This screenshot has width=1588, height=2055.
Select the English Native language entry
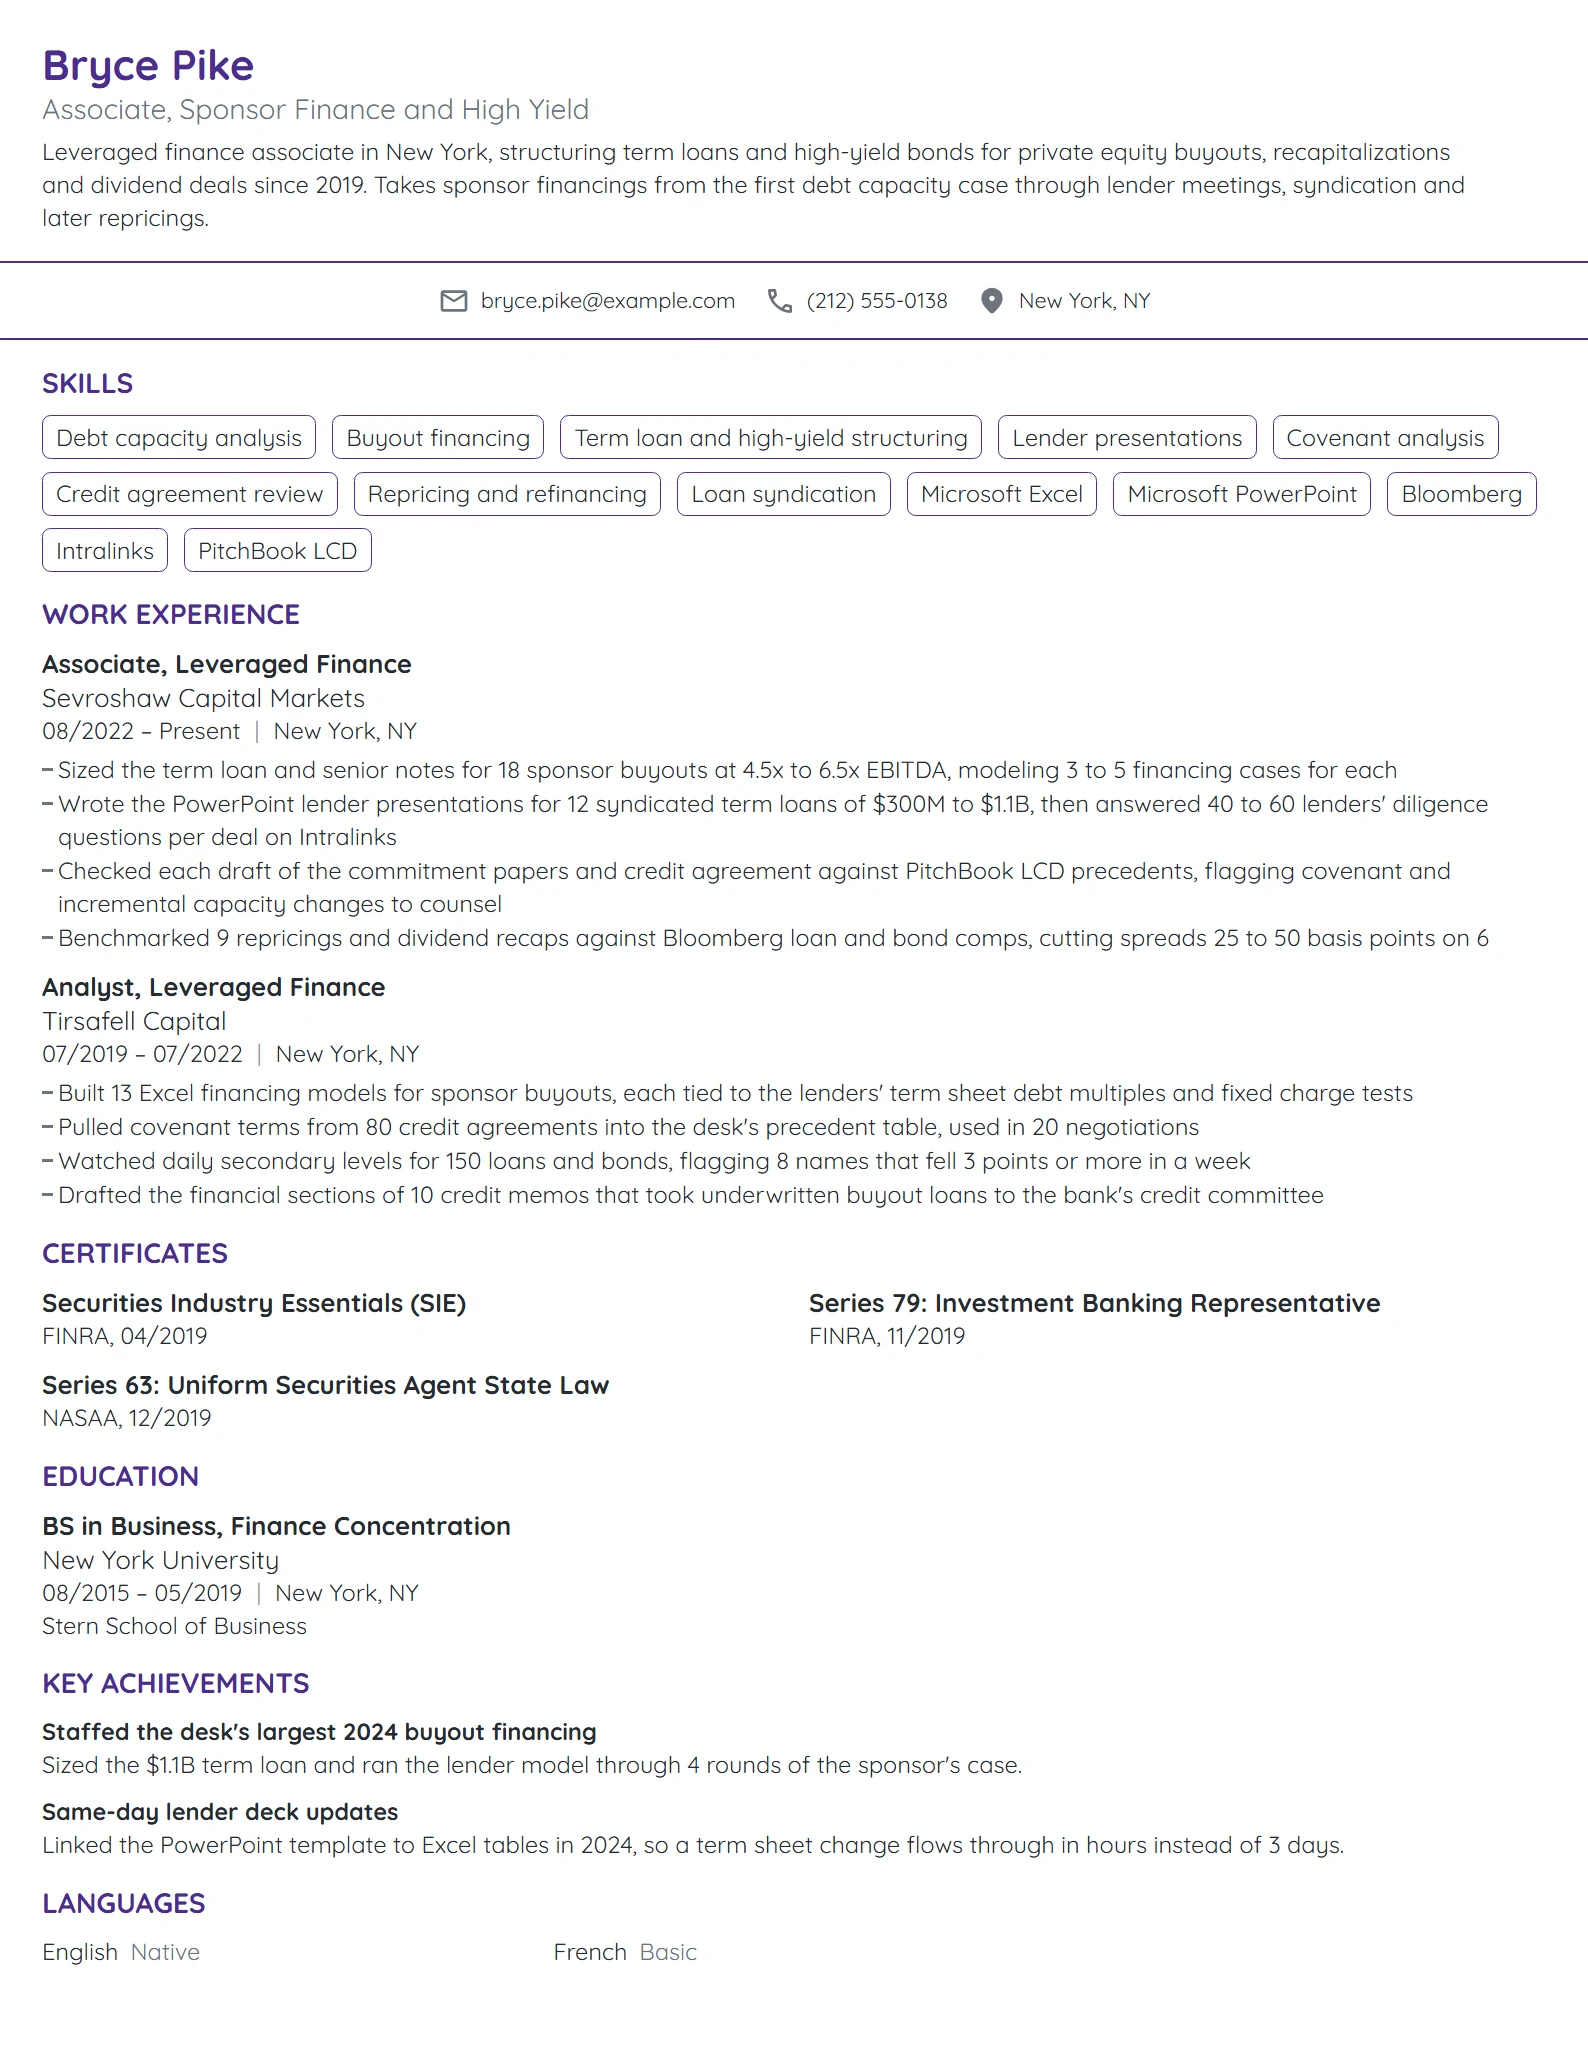point(121,1952)
